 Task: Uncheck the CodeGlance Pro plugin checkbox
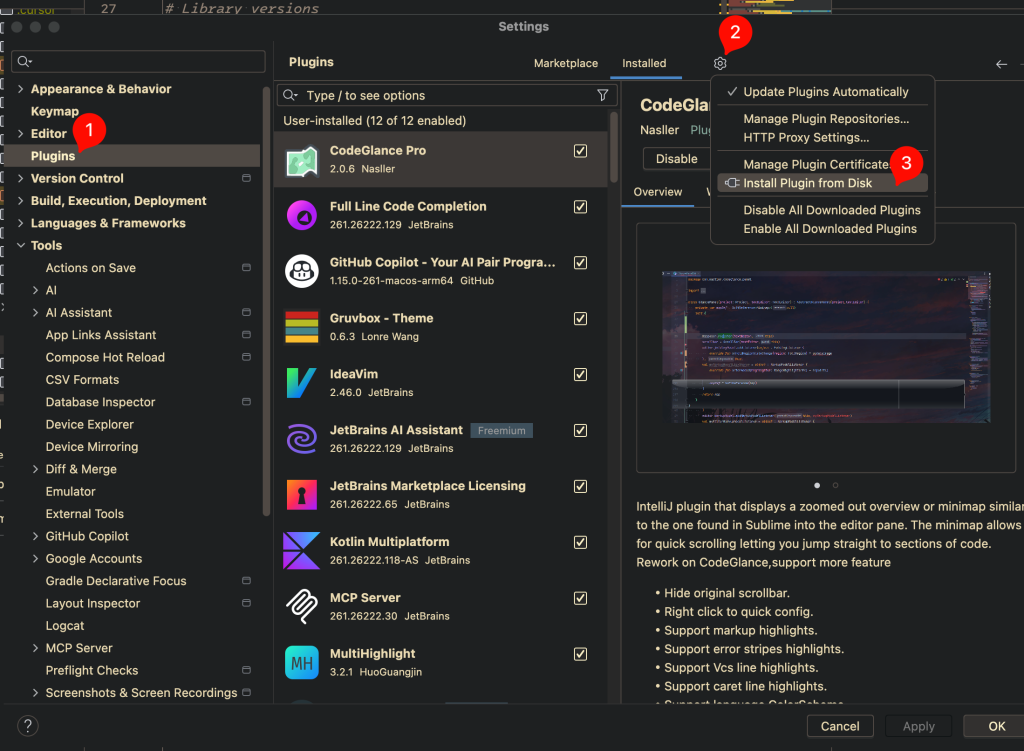pos(580,151)
